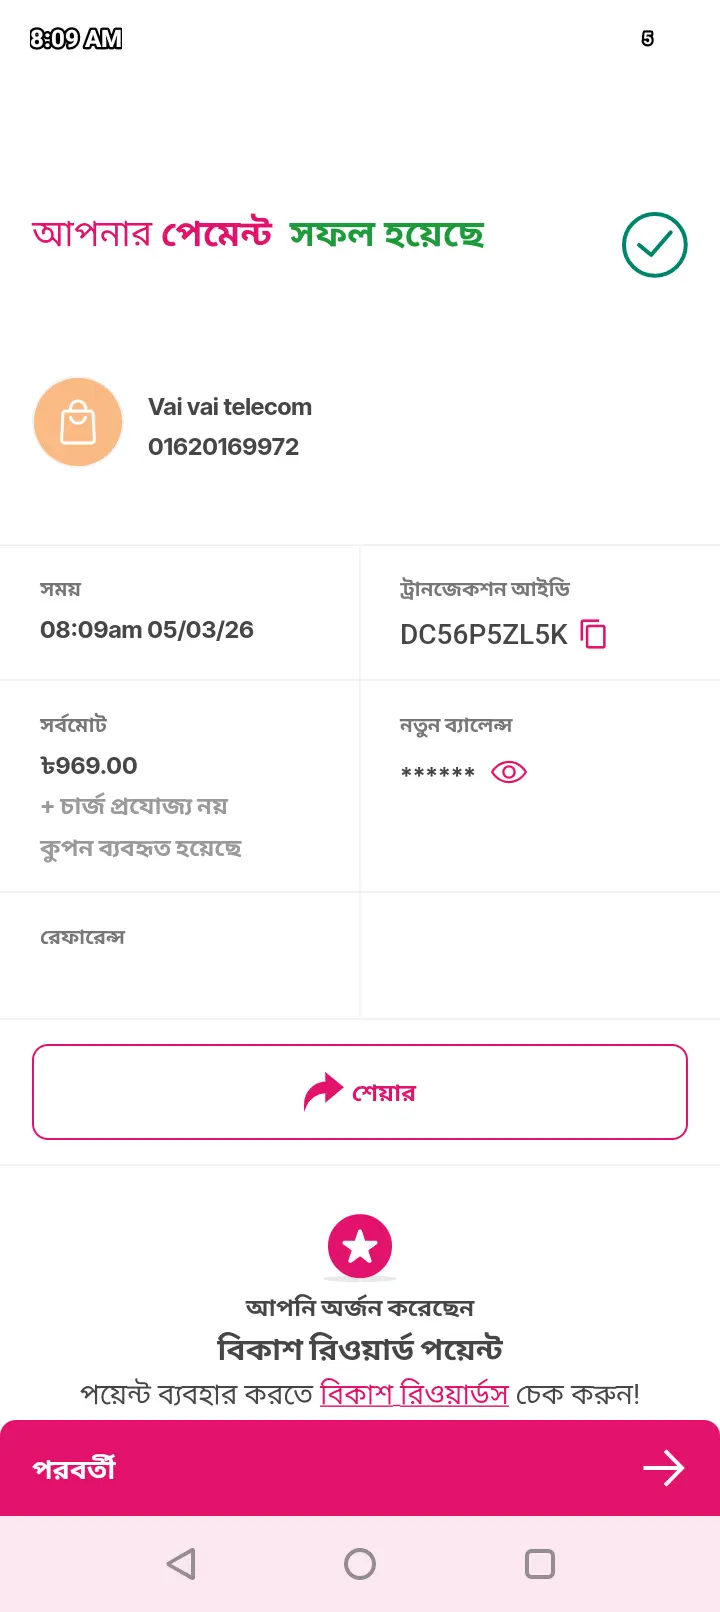Tap the green success checkmark icon
The image size is (720, 1612).
point(655,245)
